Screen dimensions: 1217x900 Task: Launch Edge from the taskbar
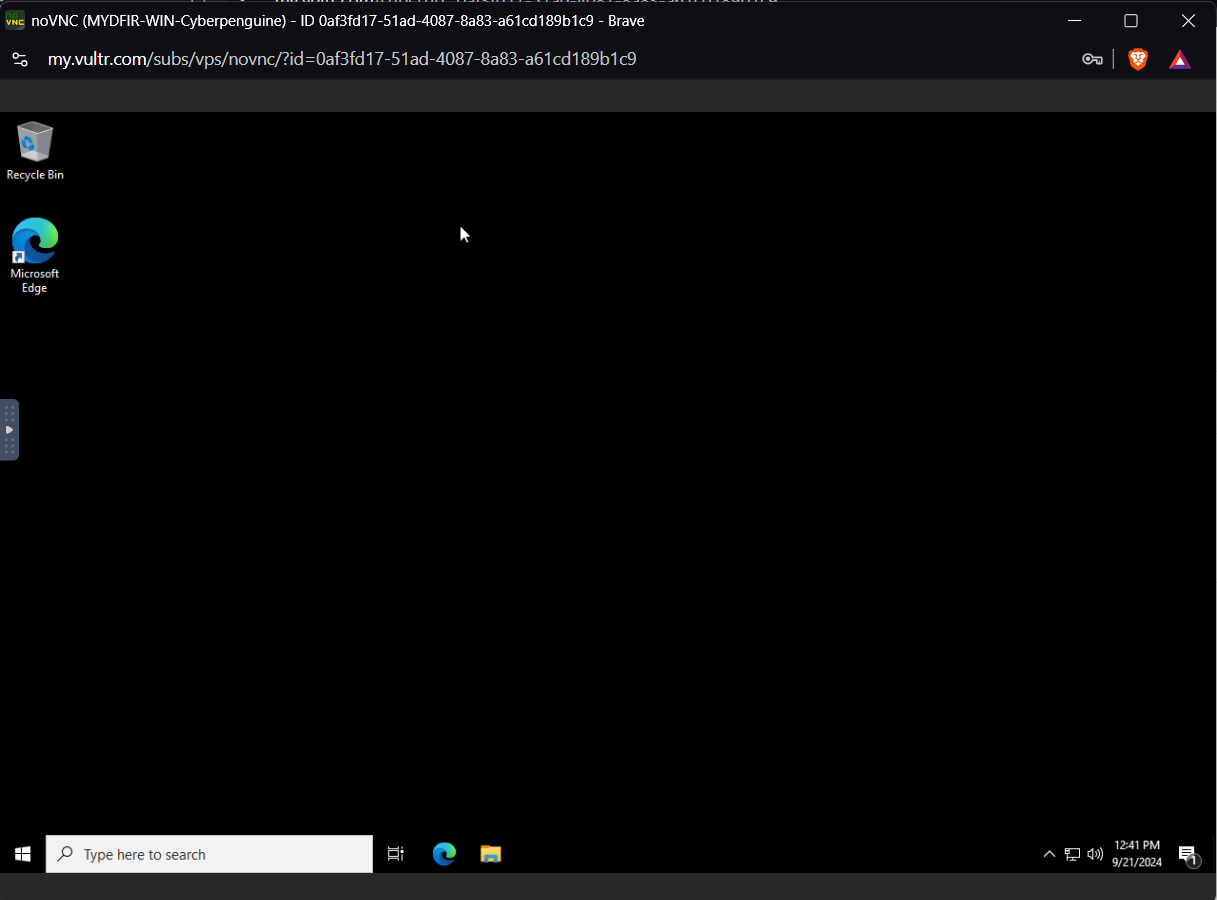click(x=444, y=854)
